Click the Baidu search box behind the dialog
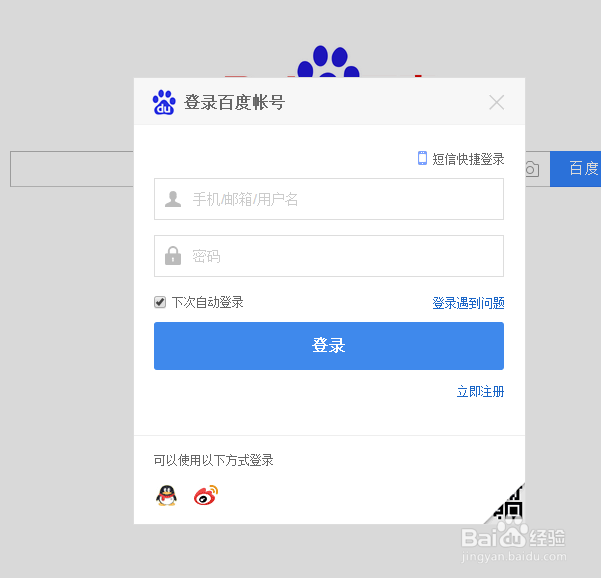601x578 pixels. [x=72, y=169]
